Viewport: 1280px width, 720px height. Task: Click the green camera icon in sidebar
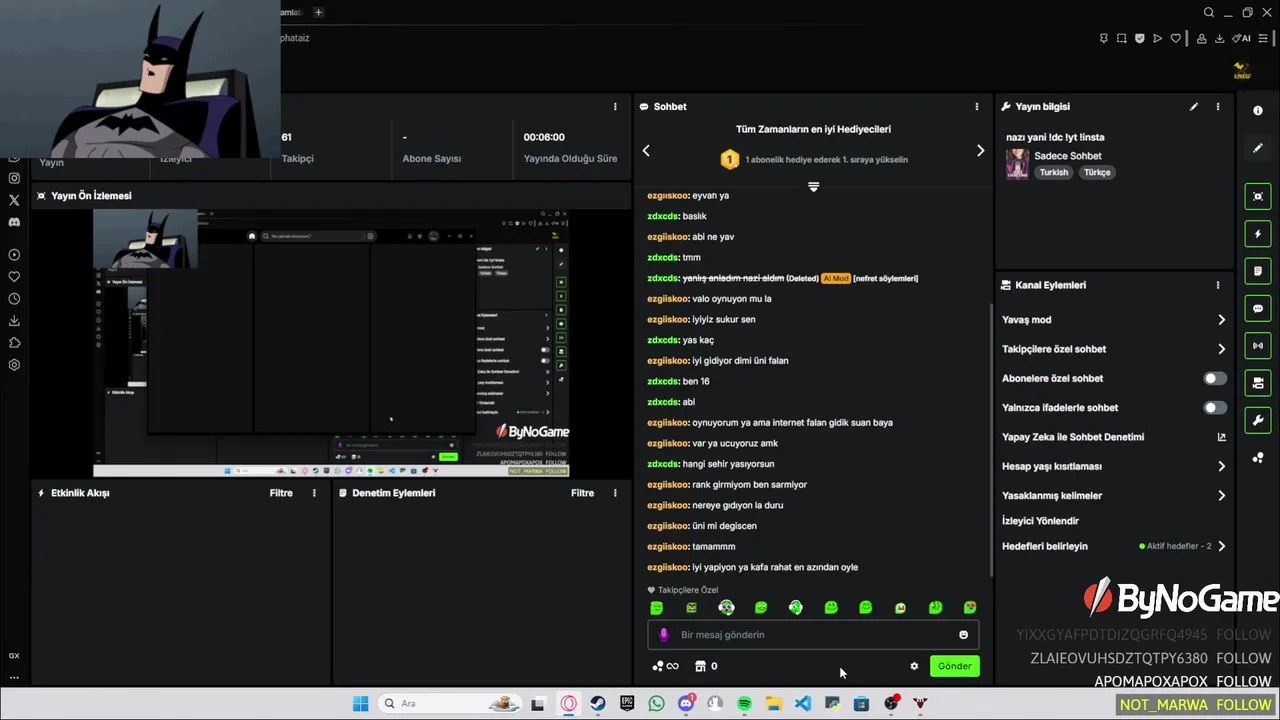click(1258, 383)
